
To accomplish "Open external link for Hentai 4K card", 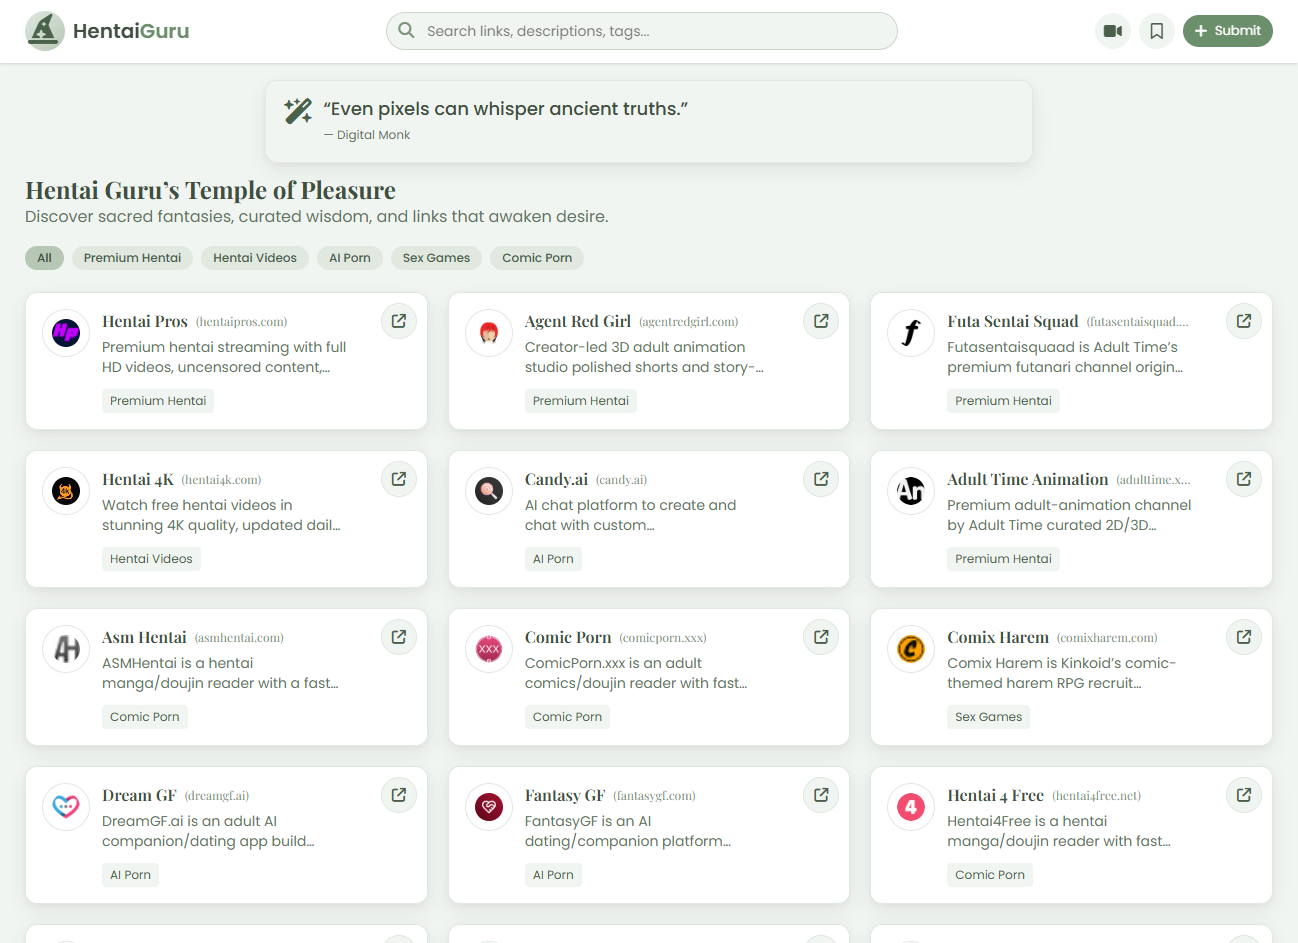I will coord(399,479).
